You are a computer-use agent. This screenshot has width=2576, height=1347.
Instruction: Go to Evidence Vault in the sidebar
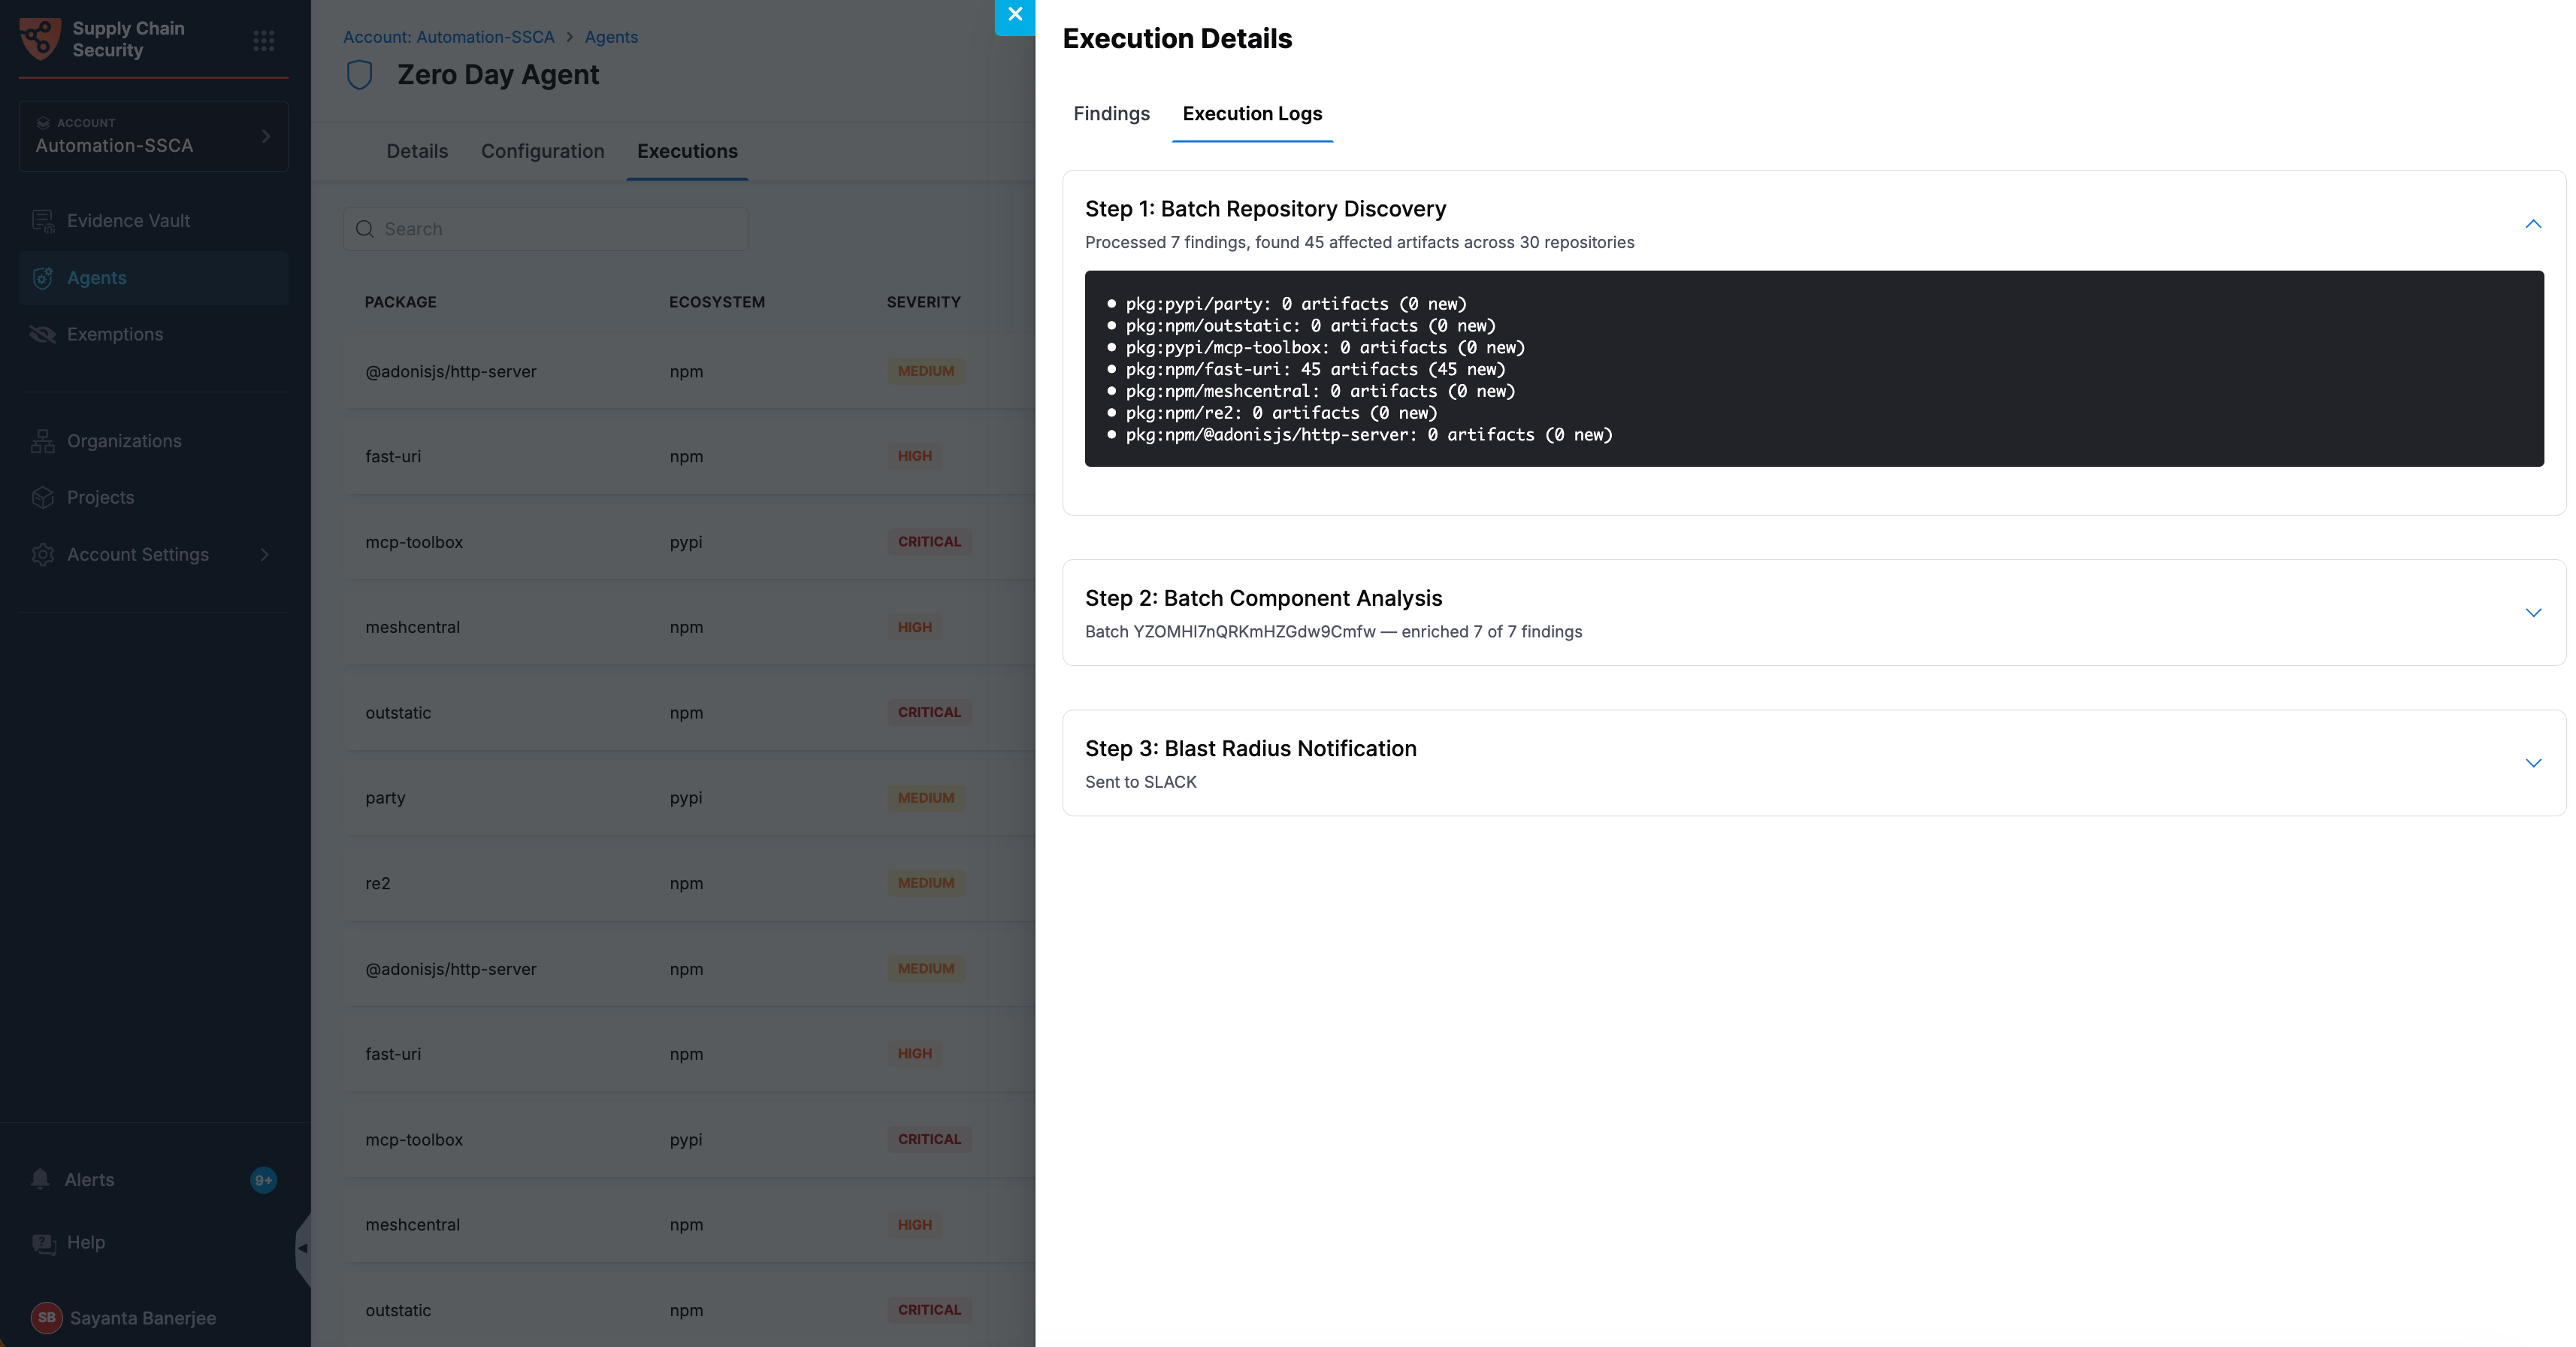pos(153,221)
